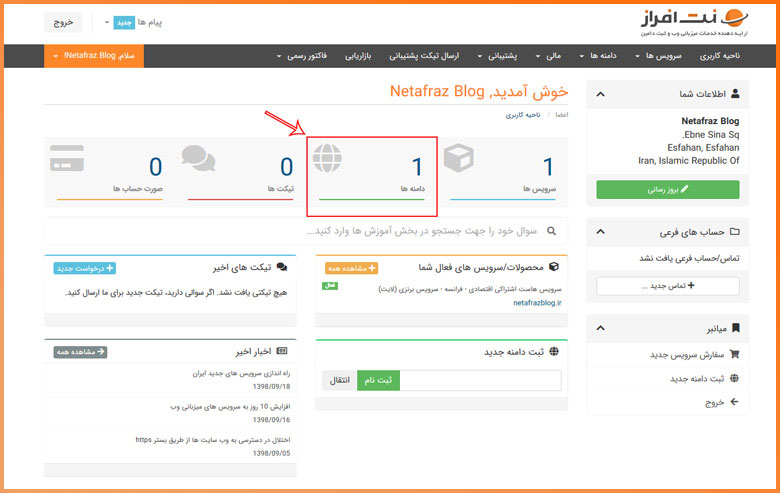
Task: Click the 1 سرویس ها stat tile
Action: [x=502, y=174]
